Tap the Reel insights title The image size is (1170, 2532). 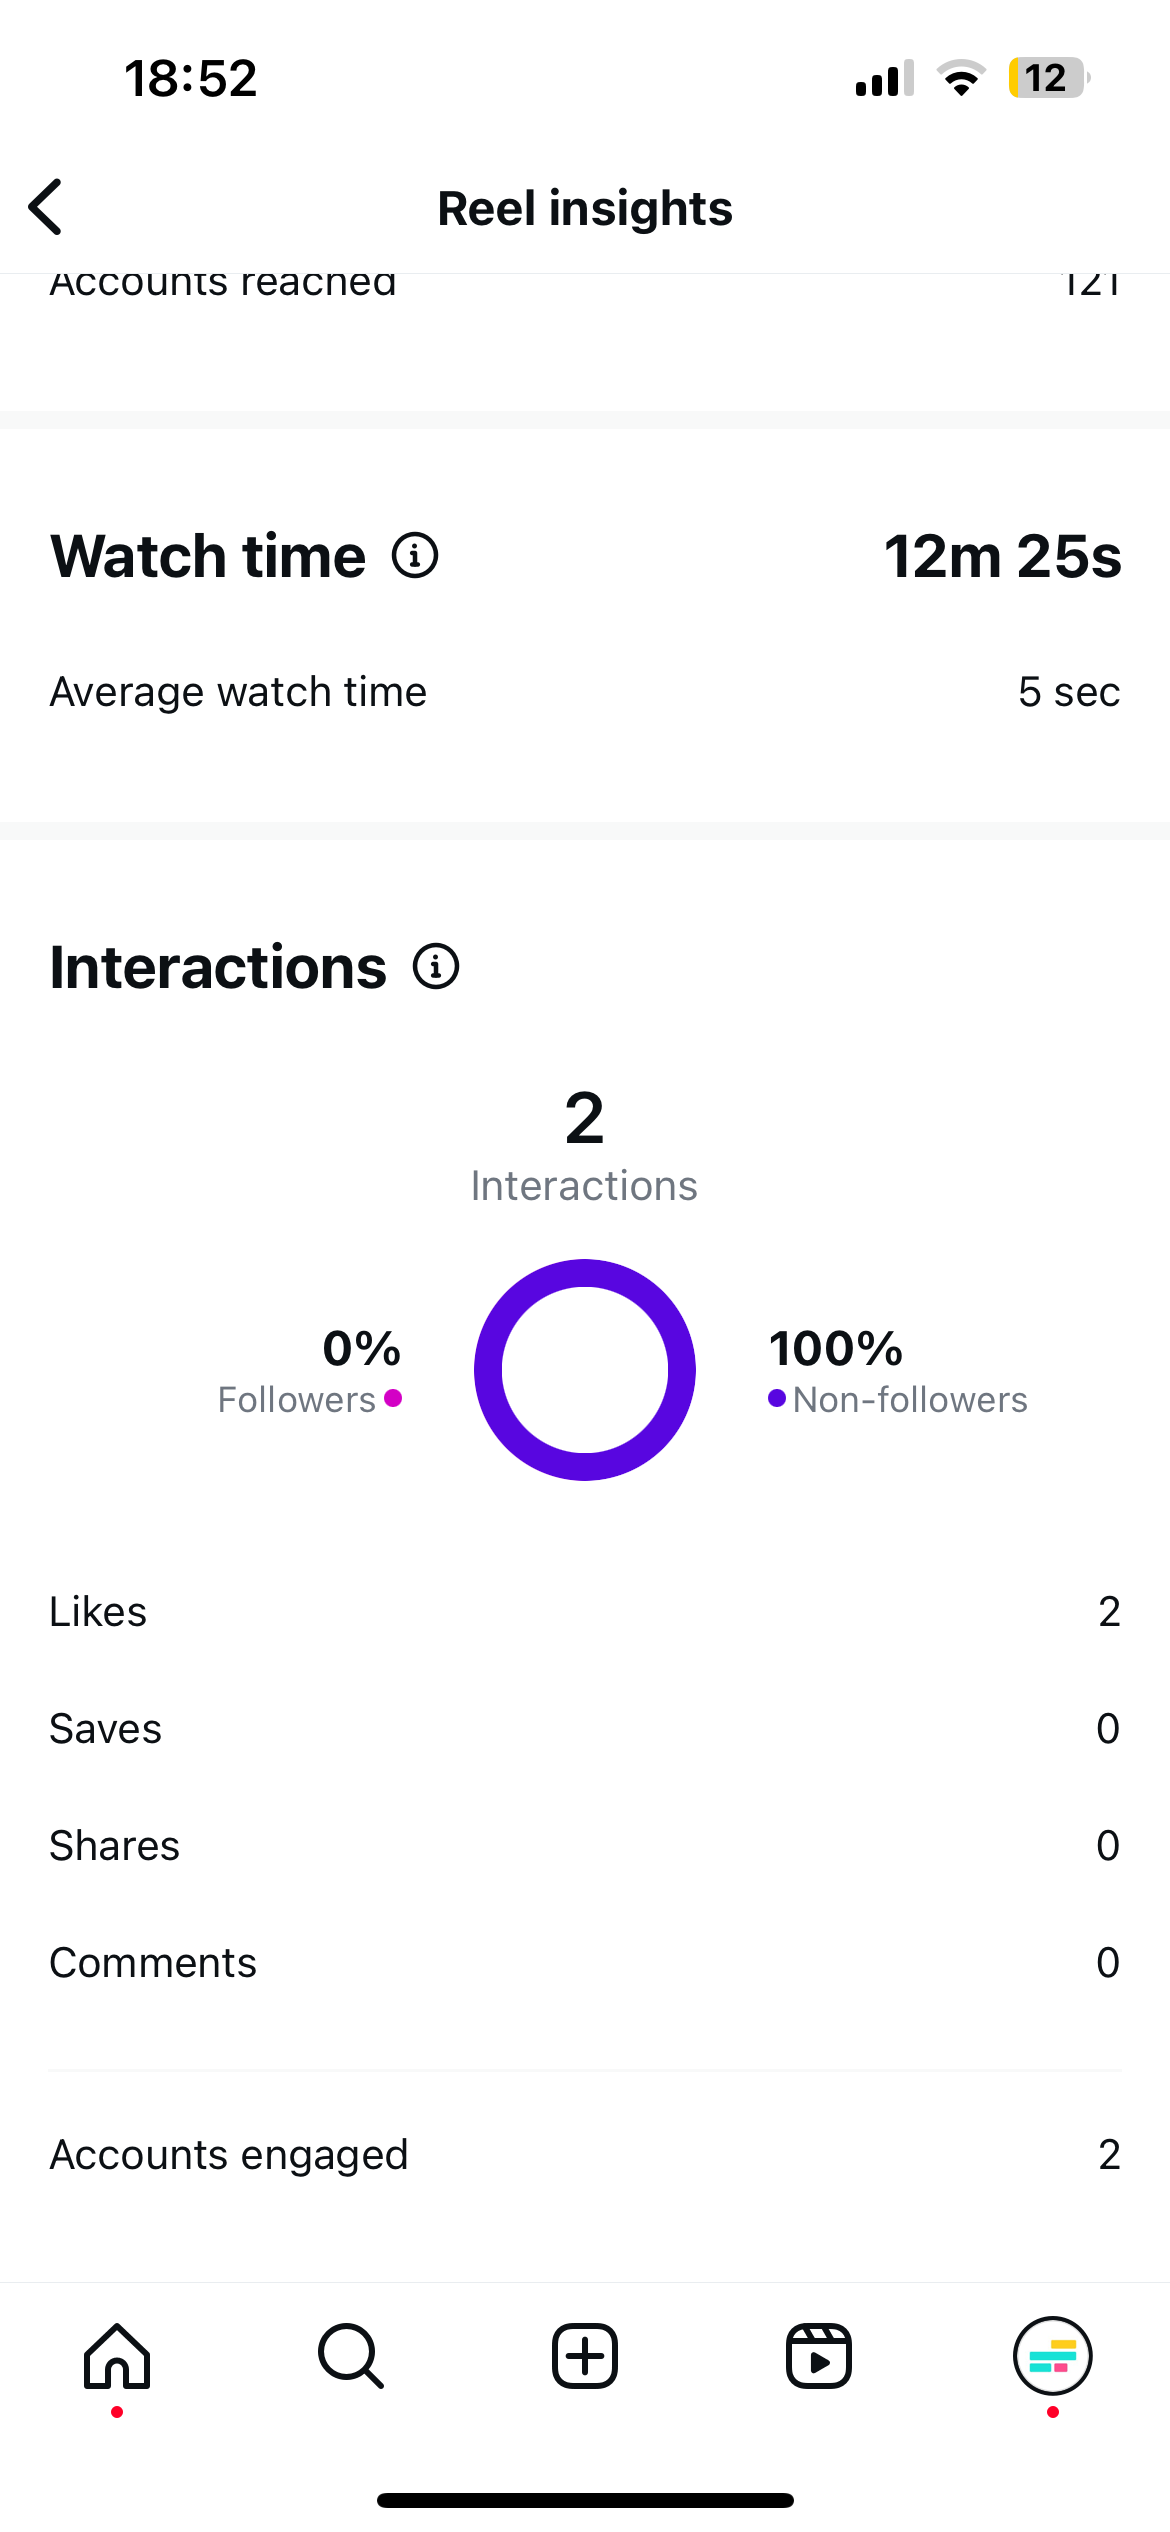point(585,208)
